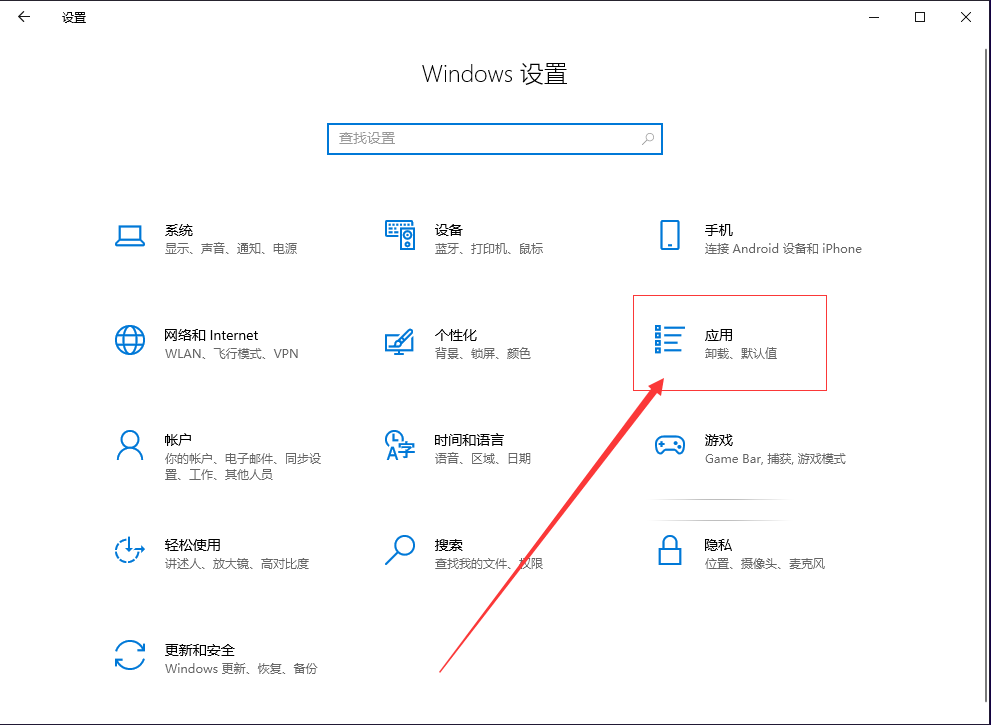Click the Apps list icon
This screenshot has width=991, height=725.
pyautogui.click(x=670, y=339)
